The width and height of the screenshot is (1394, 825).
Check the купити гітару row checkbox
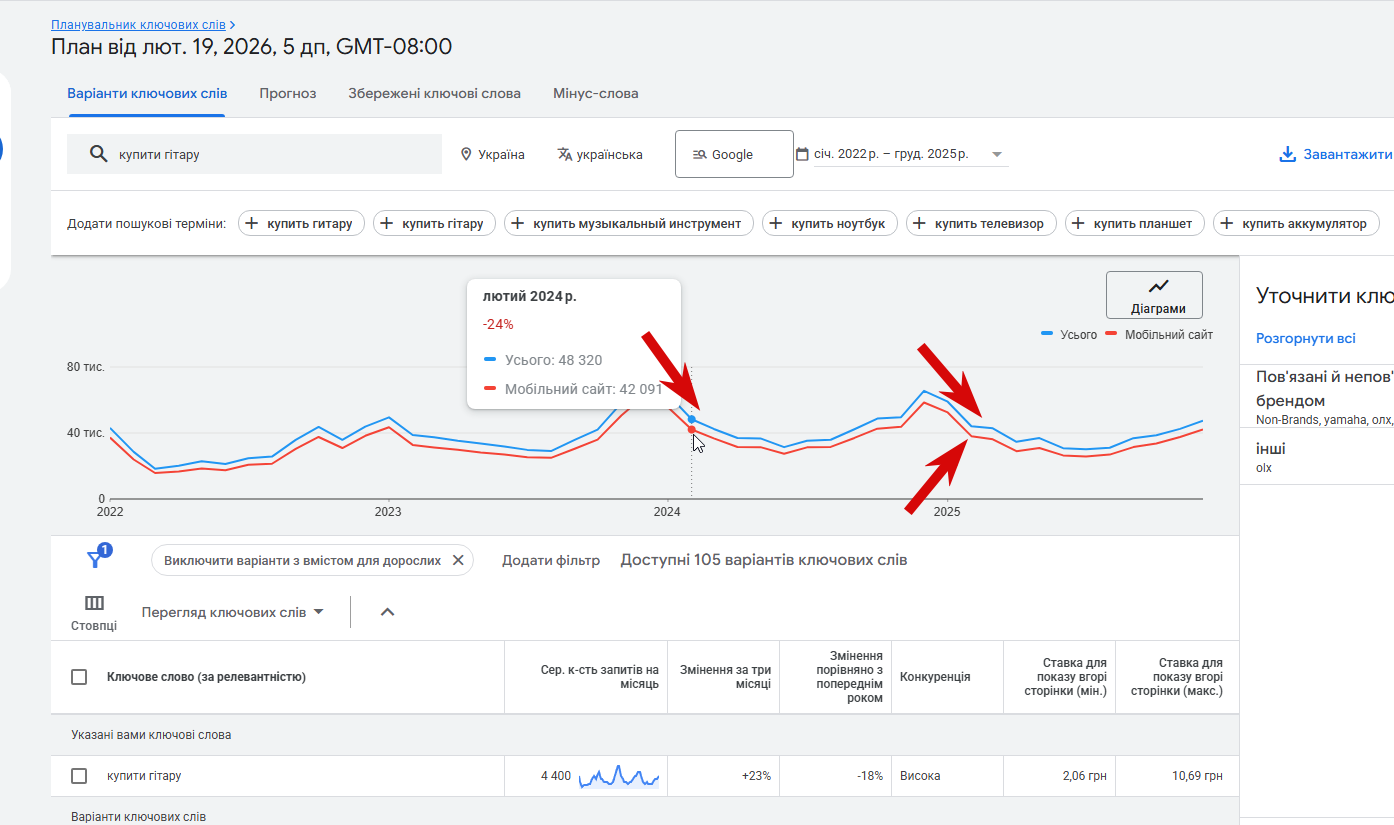(79, 776)
